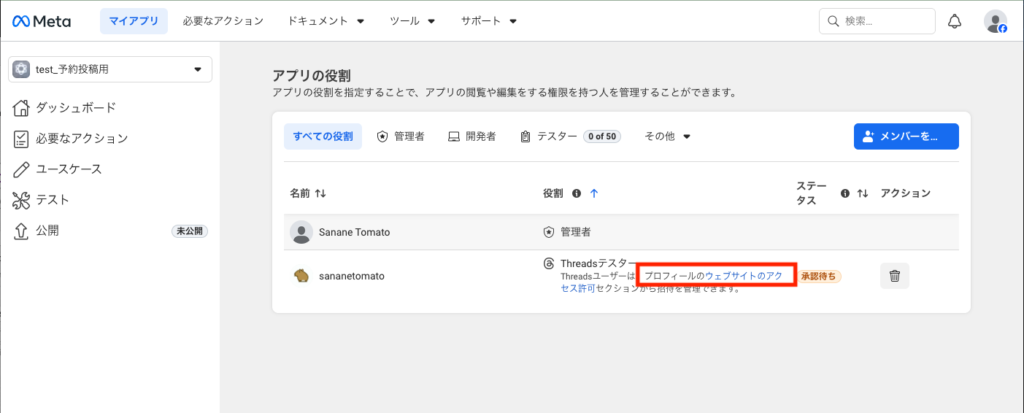Image resolution: width=1024 pixels, height=413 pixels.
Task: Click the 検索 search field
Action: 877,21
